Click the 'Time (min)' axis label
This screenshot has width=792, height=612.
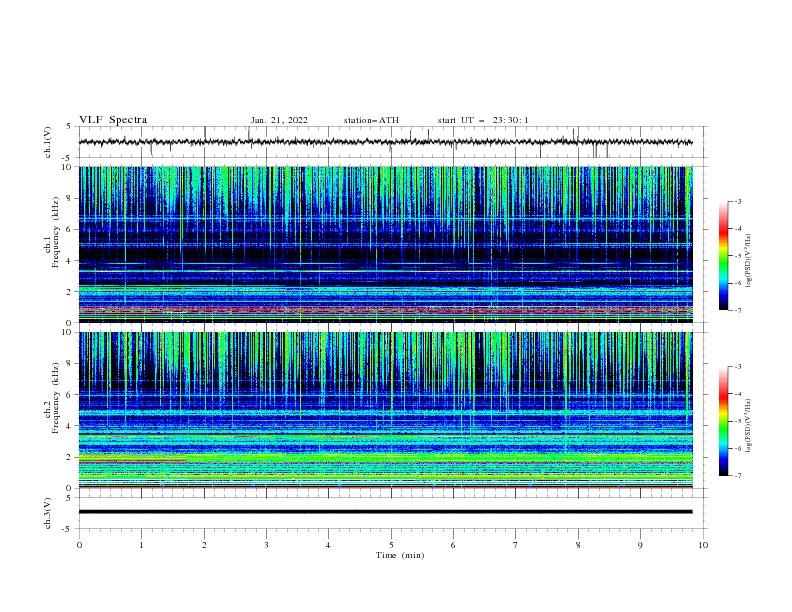click(400, 555)
